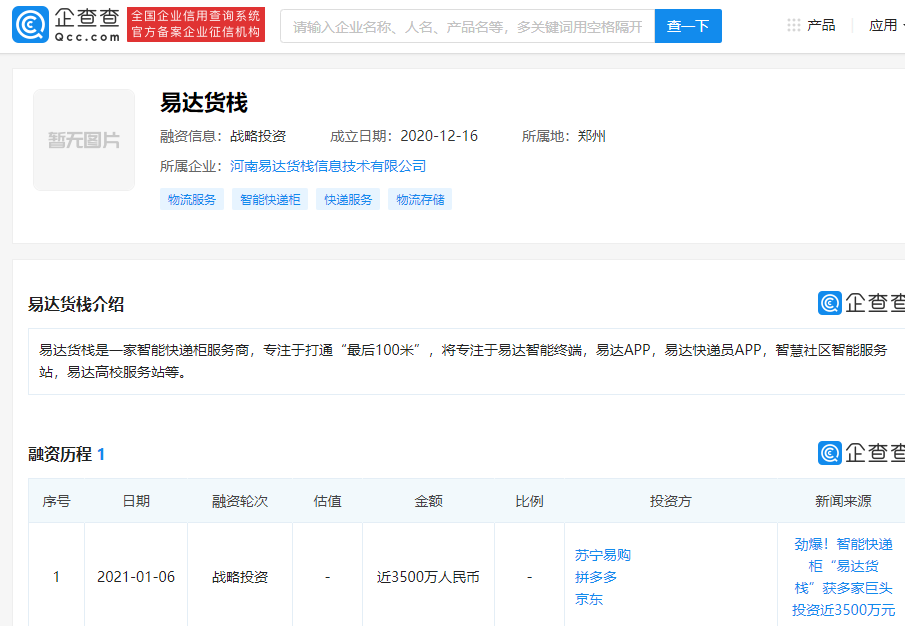This screenshot has width=905, height=626.
Task: Click the 序号 column header
Action: click(x=56, y=501)
